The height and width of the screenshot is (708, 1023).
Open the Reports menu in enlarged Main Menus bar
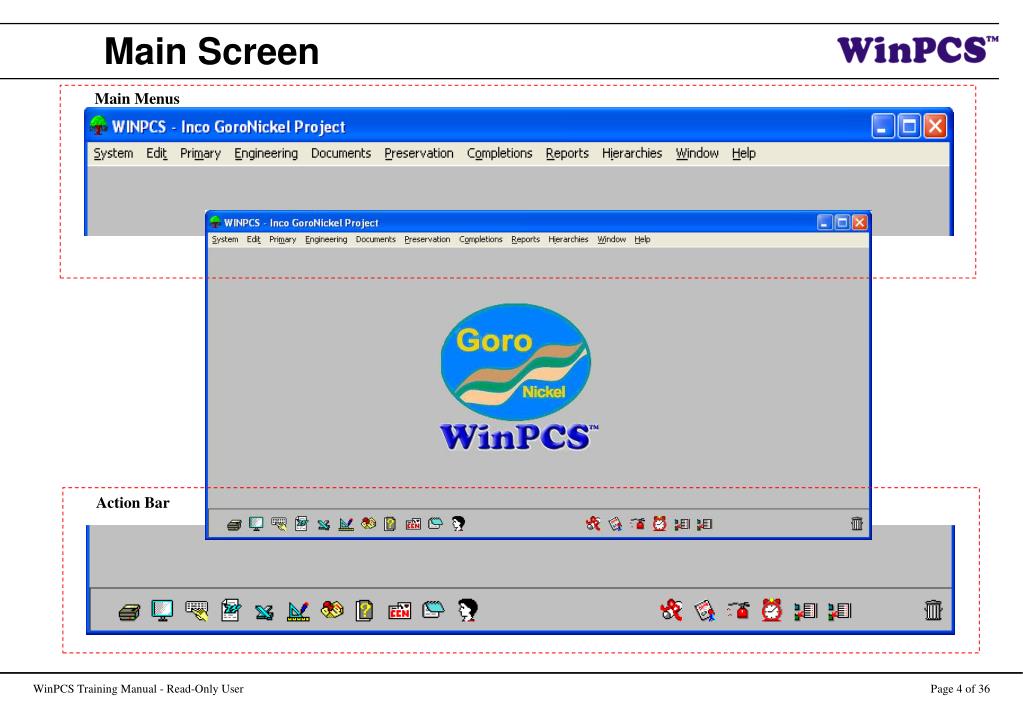tap(568, 153)
